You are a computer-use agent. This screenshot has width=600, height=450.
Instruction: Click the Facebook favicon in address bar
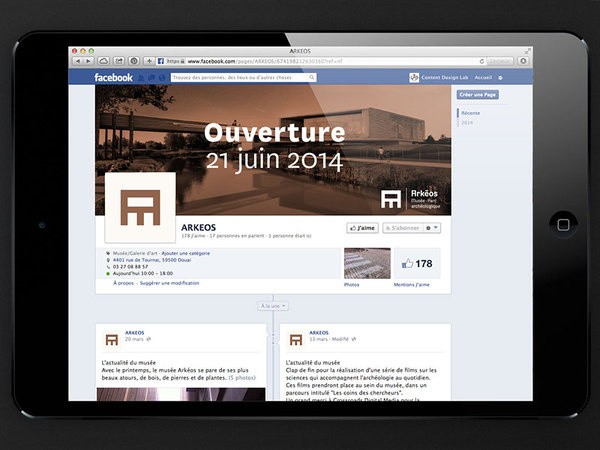pyautogui.click(x=161, y=61)
